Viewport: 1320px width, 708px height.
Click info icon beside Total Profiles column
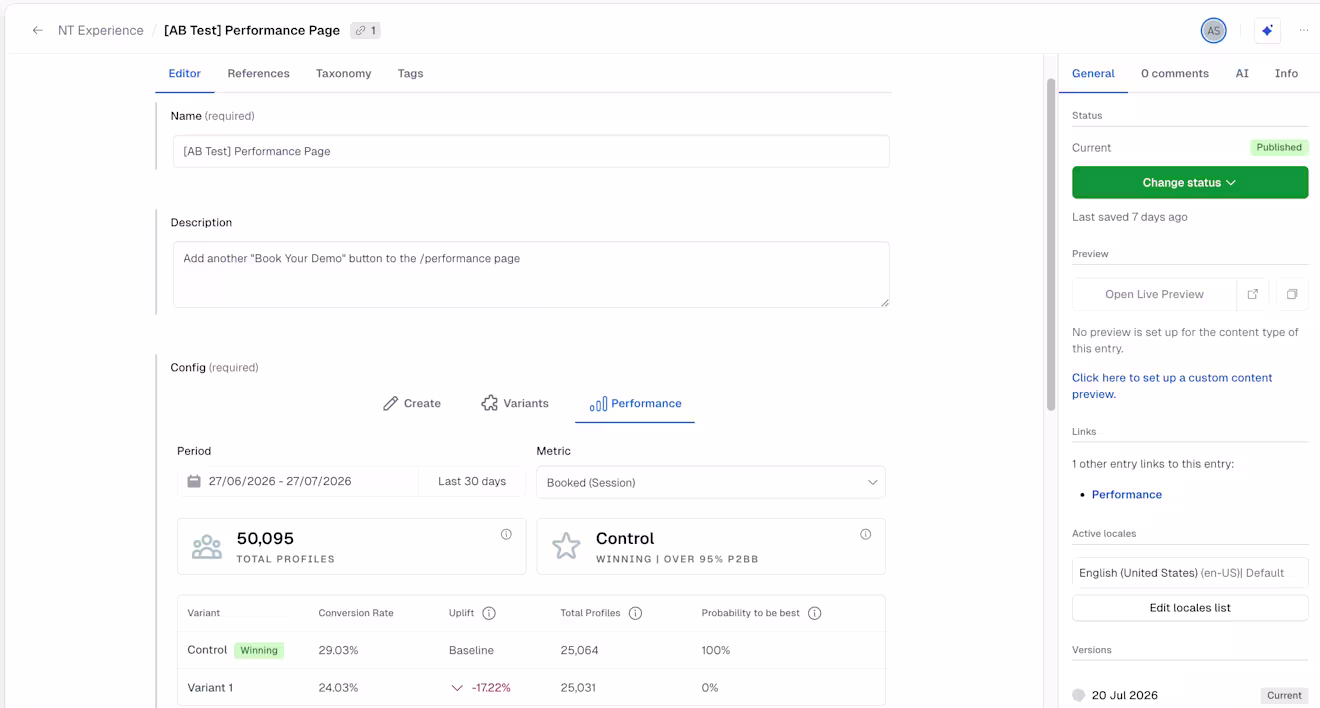pos(635,613)
